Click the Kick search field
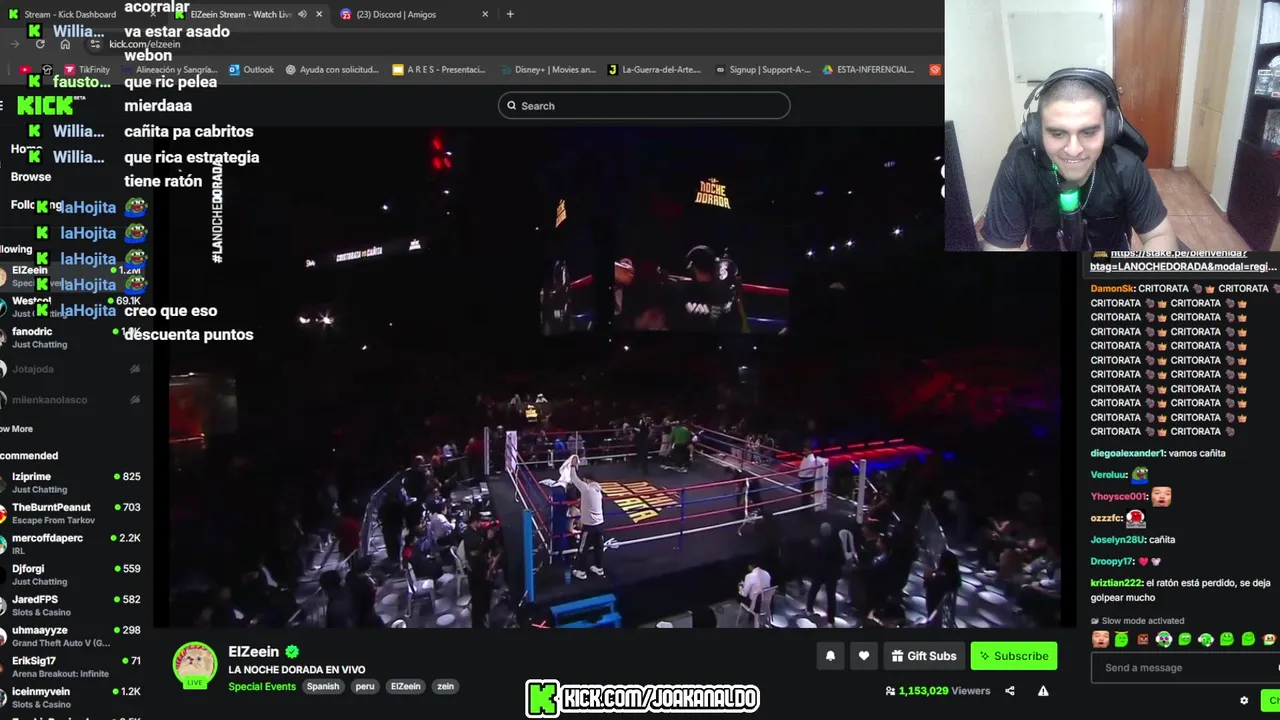Screen dimensions: 1280x720 [x=644, y=106]
